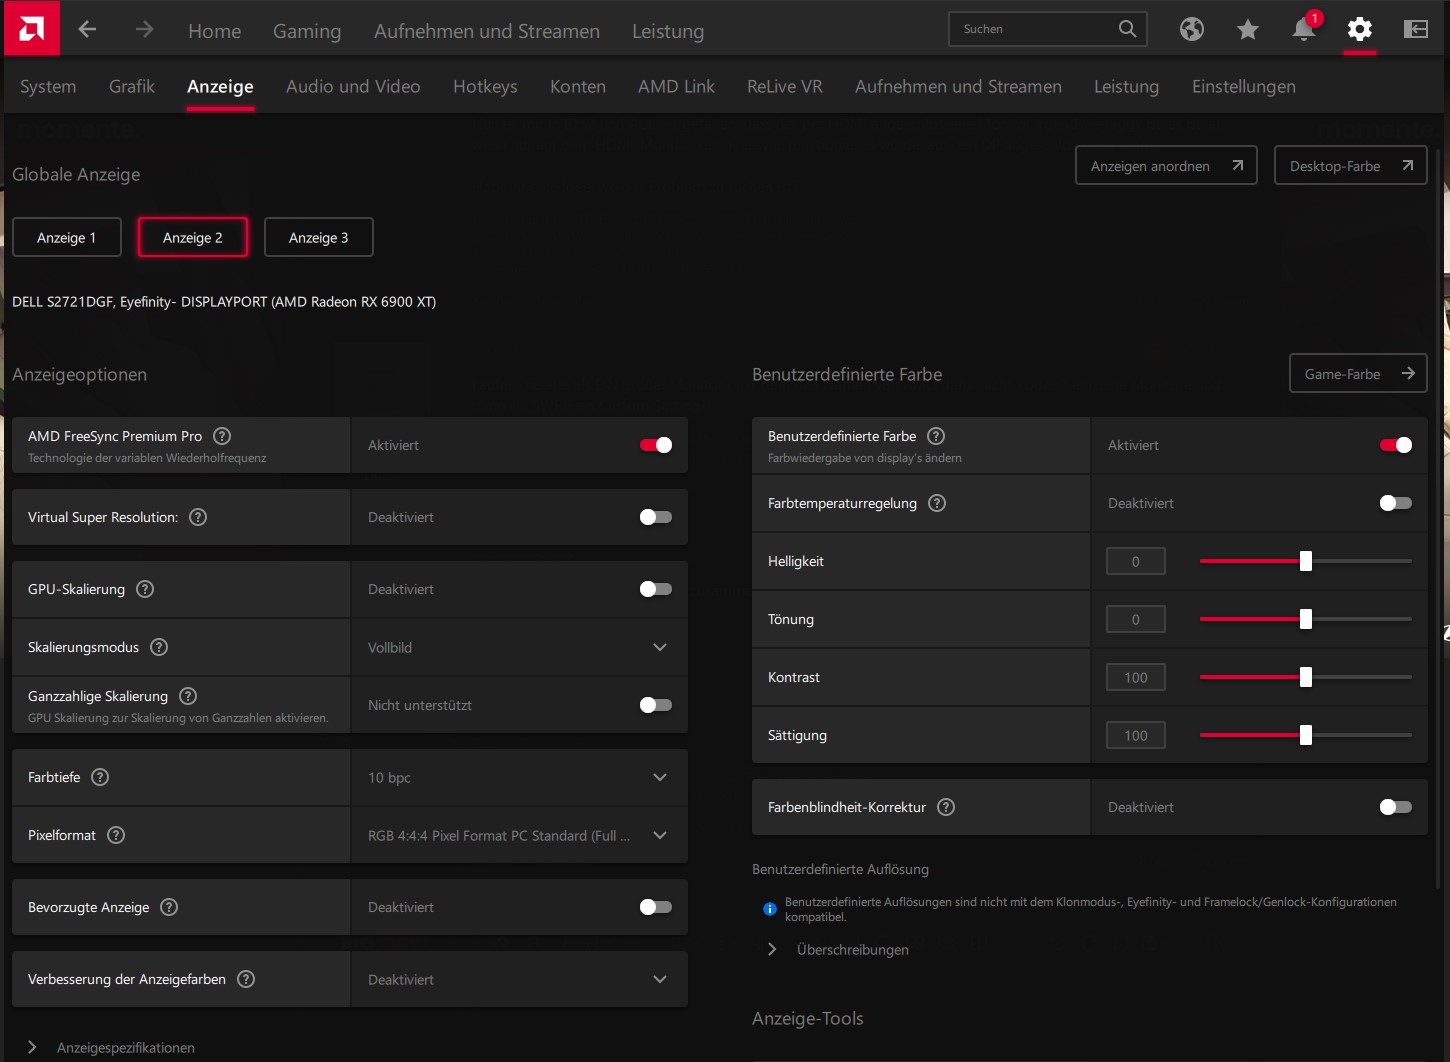The image size is (1450, 1062).
Task: Open Home in the top bar
Action: (x=215, y=31)
